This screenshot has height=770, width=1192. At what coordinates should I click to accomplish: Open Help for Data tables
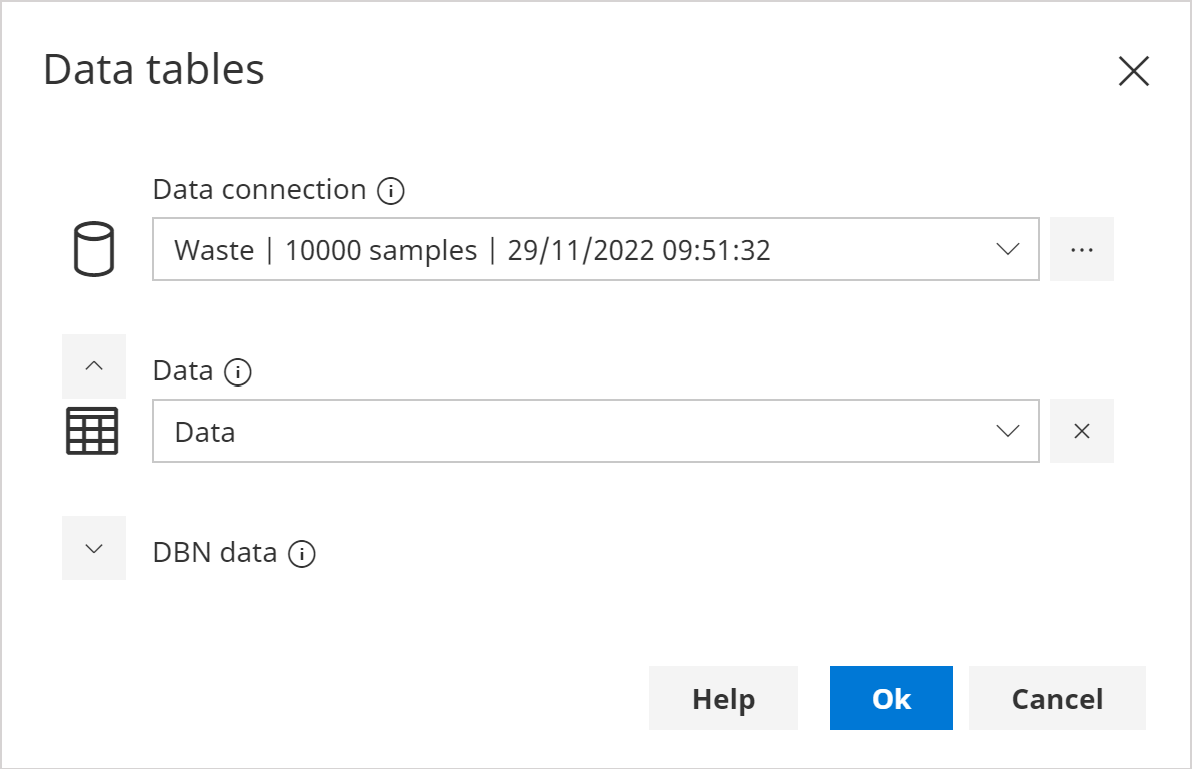tap(723, 698)
